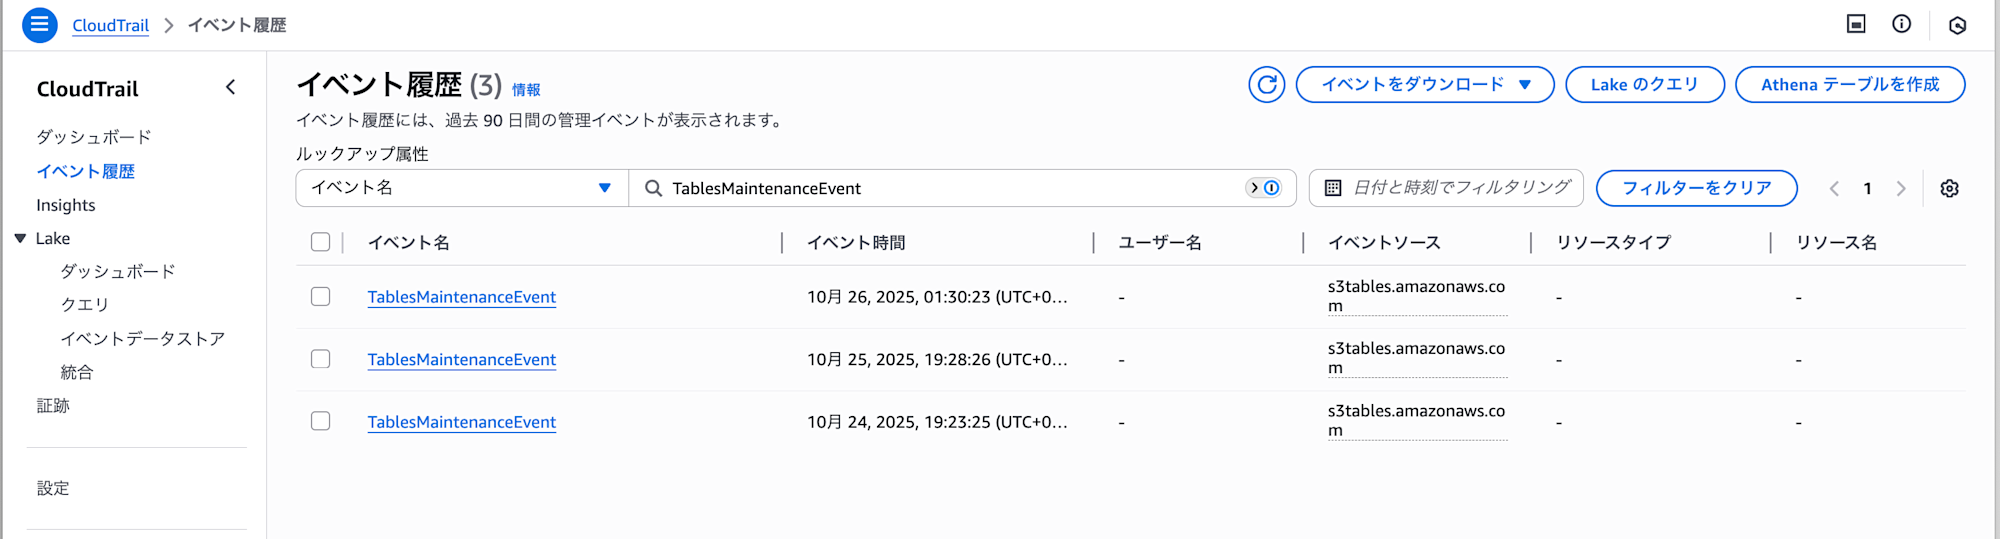Open the October 25 TablesMaintenanceEvent link
The image size is (2000, 539).
click(x=461, y=360)
